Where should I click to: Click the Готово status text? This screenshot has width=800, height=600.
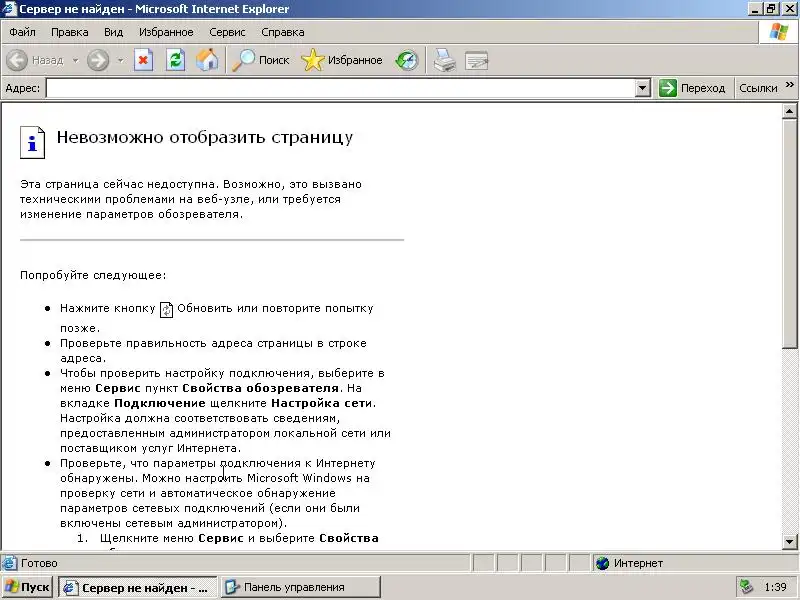pos(39,563)
